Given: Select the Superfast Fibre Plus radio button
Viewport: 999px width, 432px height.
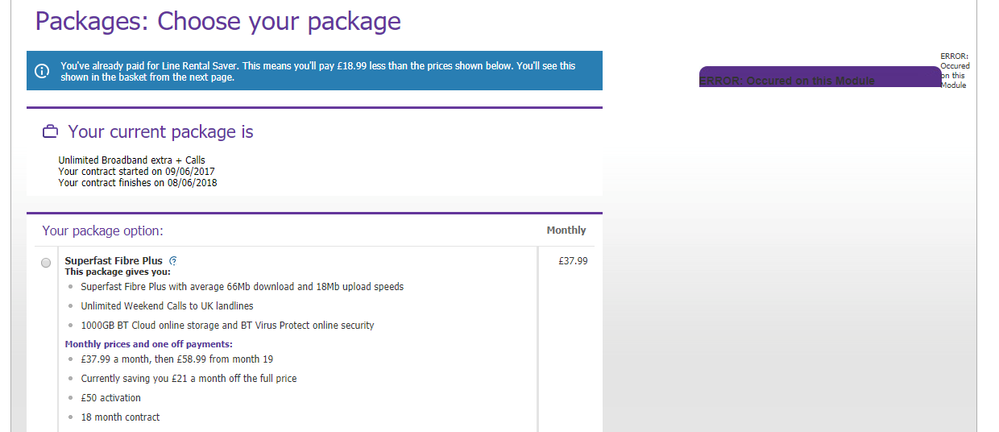Looking at the screenshot, I should (x=46, y=262).
